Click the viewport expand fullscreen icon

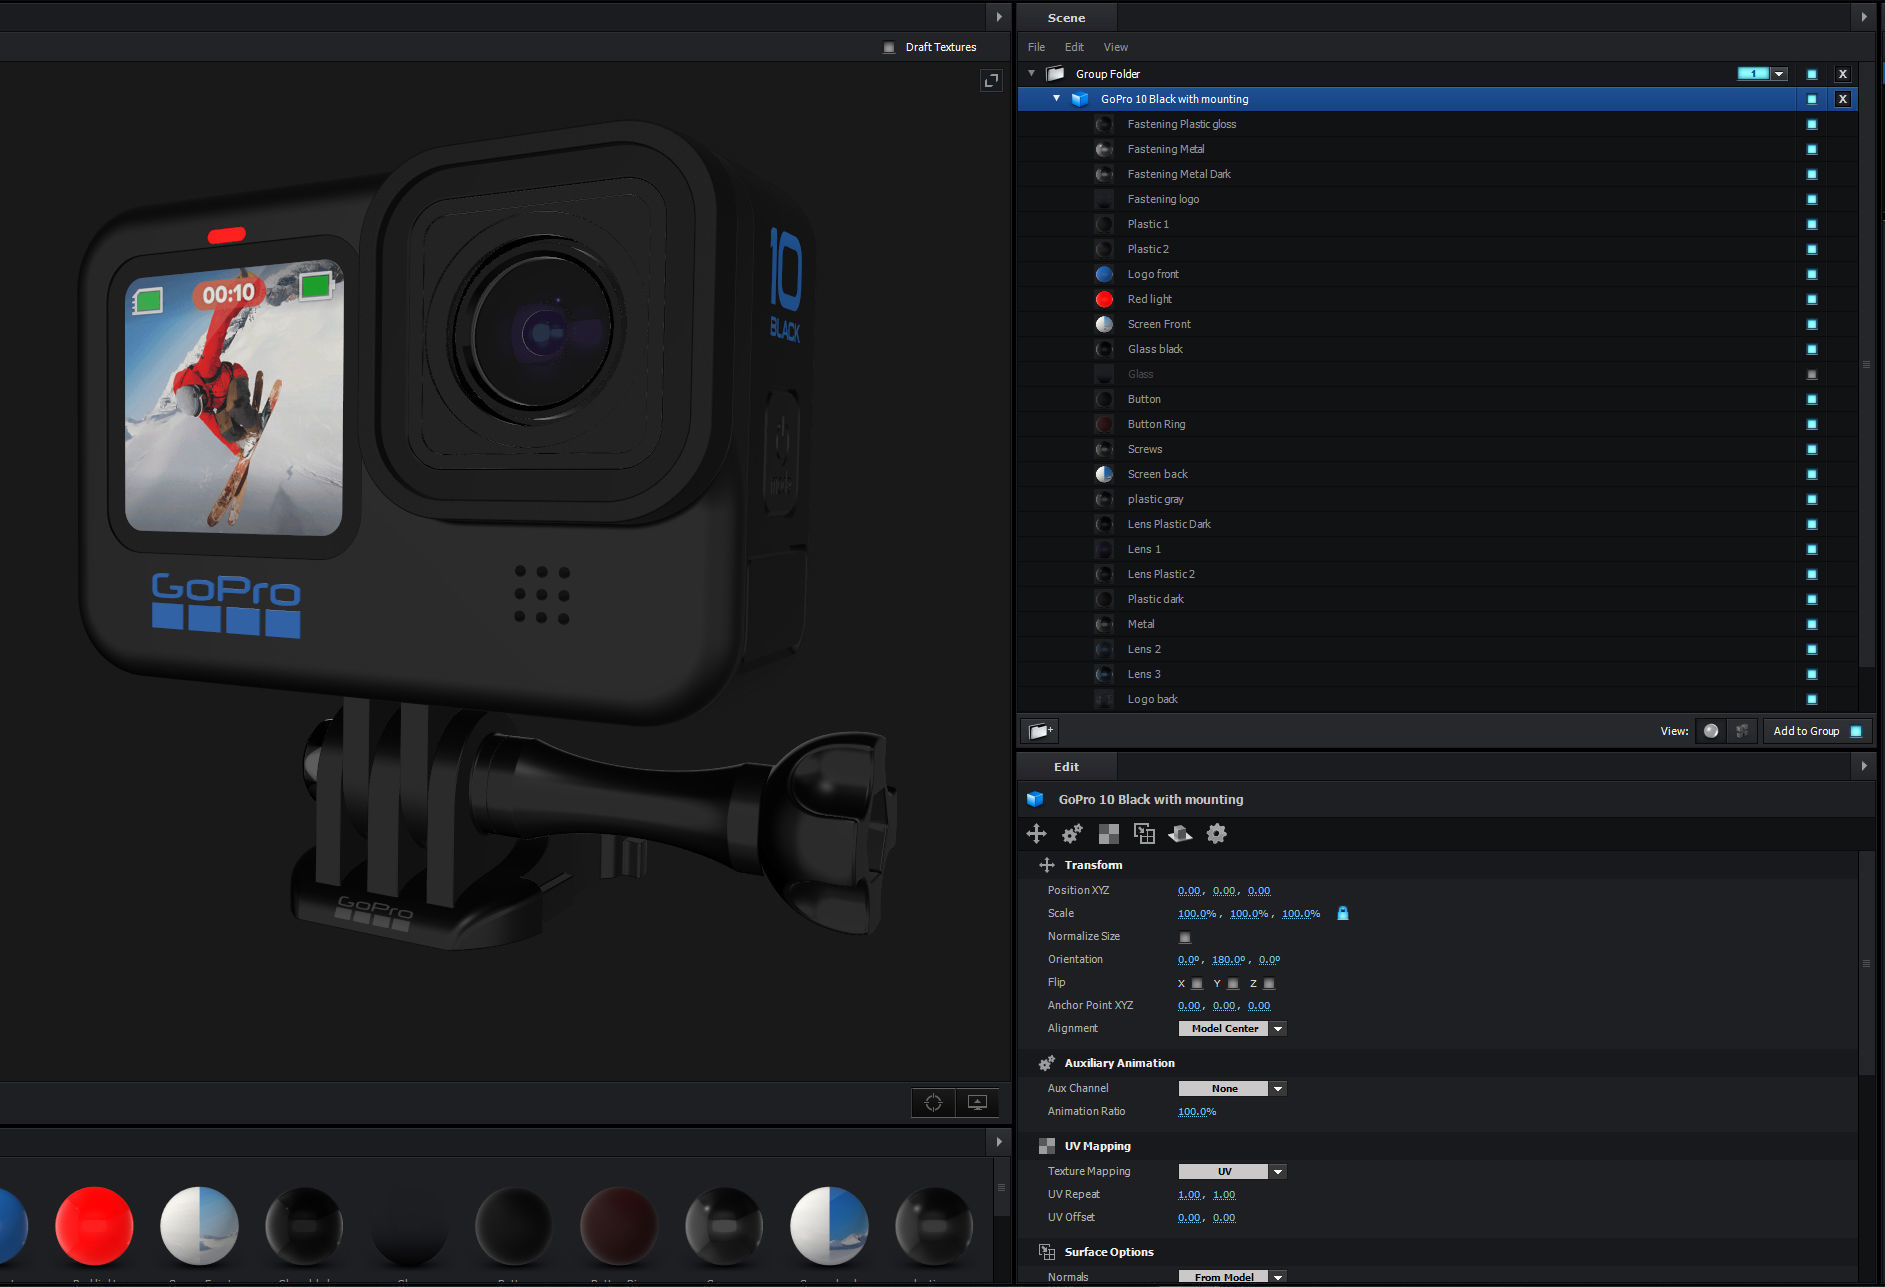tap(990, 81)
